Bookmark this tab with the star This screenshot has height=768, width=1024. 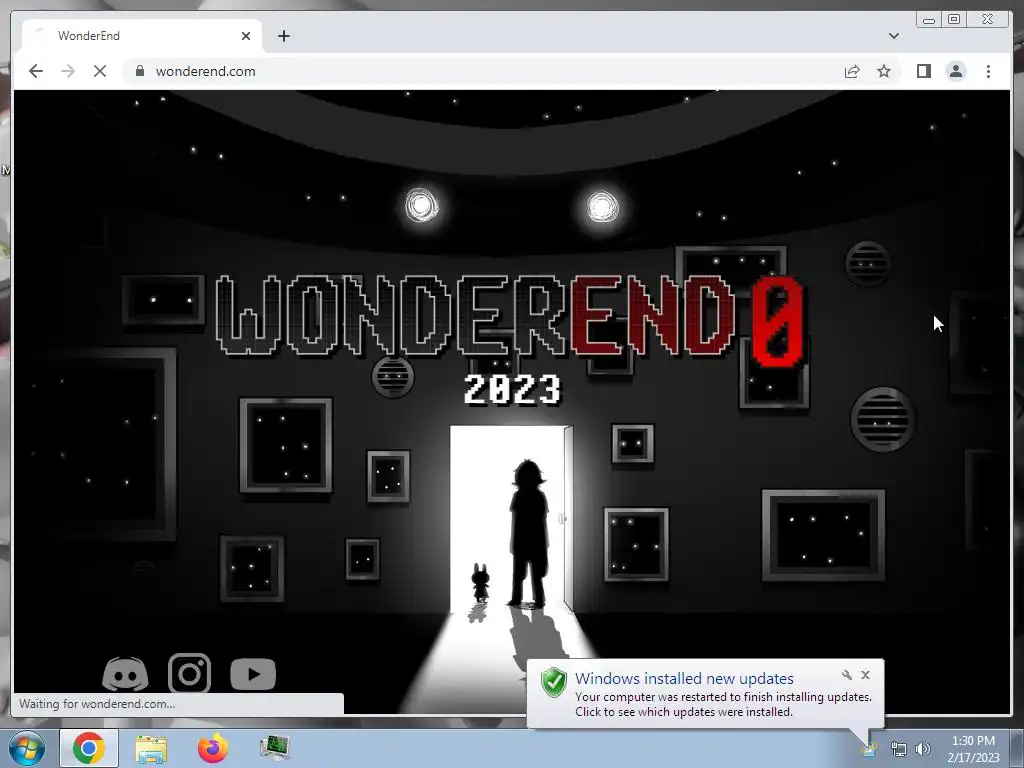click(x=884, y=71)
